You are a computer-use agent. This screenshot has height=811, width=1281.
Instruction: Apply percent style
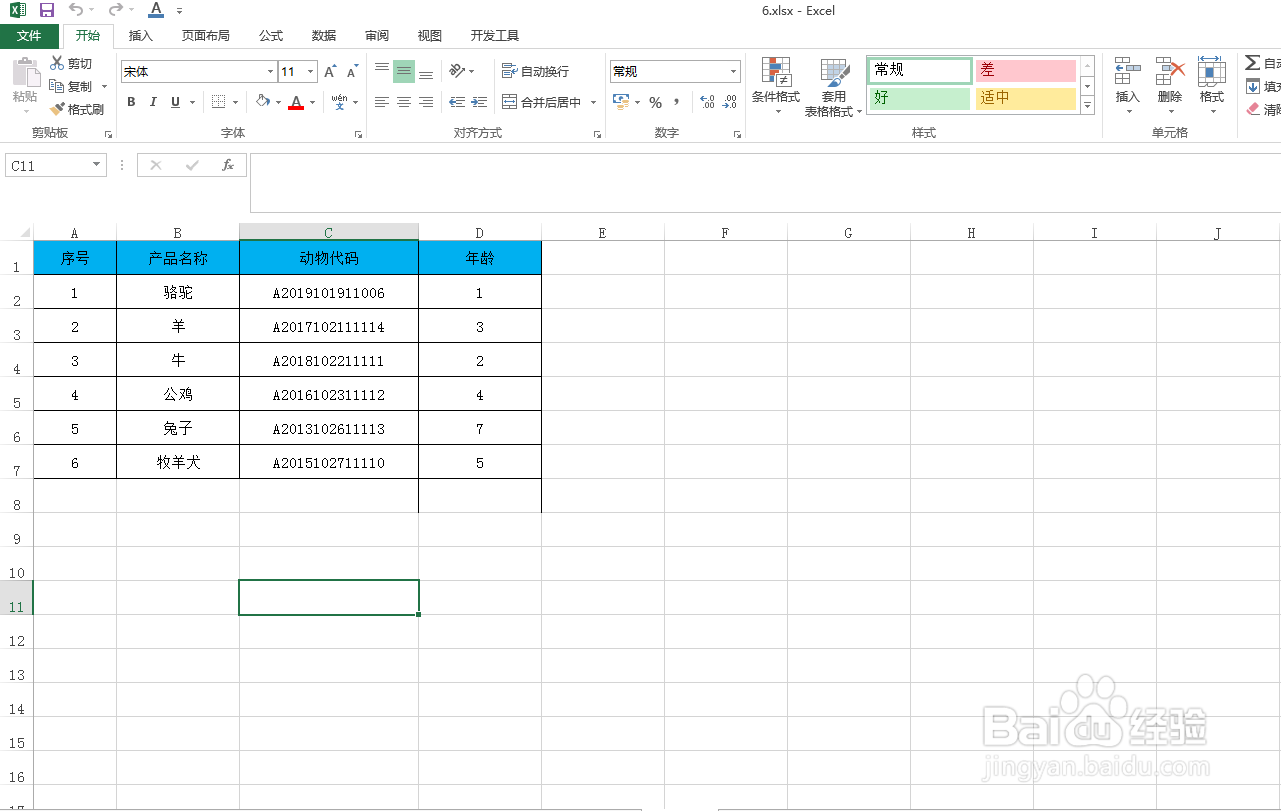click(x=655, y=102)
